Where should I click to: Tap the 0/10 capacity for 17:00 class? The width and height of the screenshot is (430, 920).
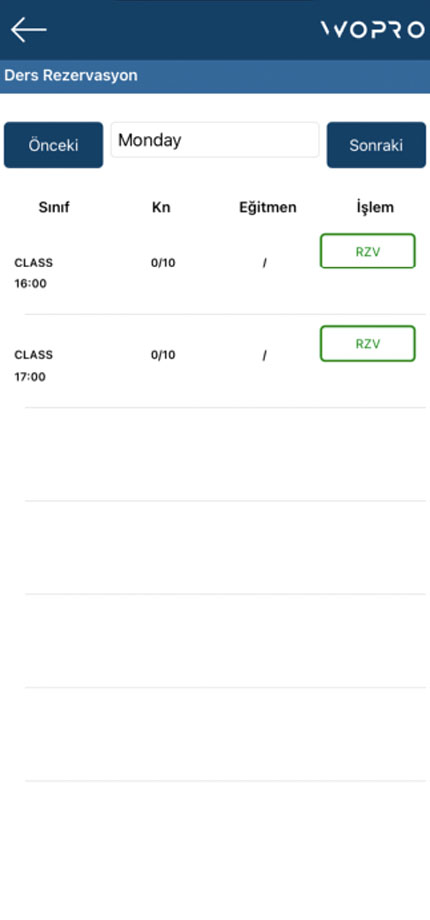[x=163, y=355]
